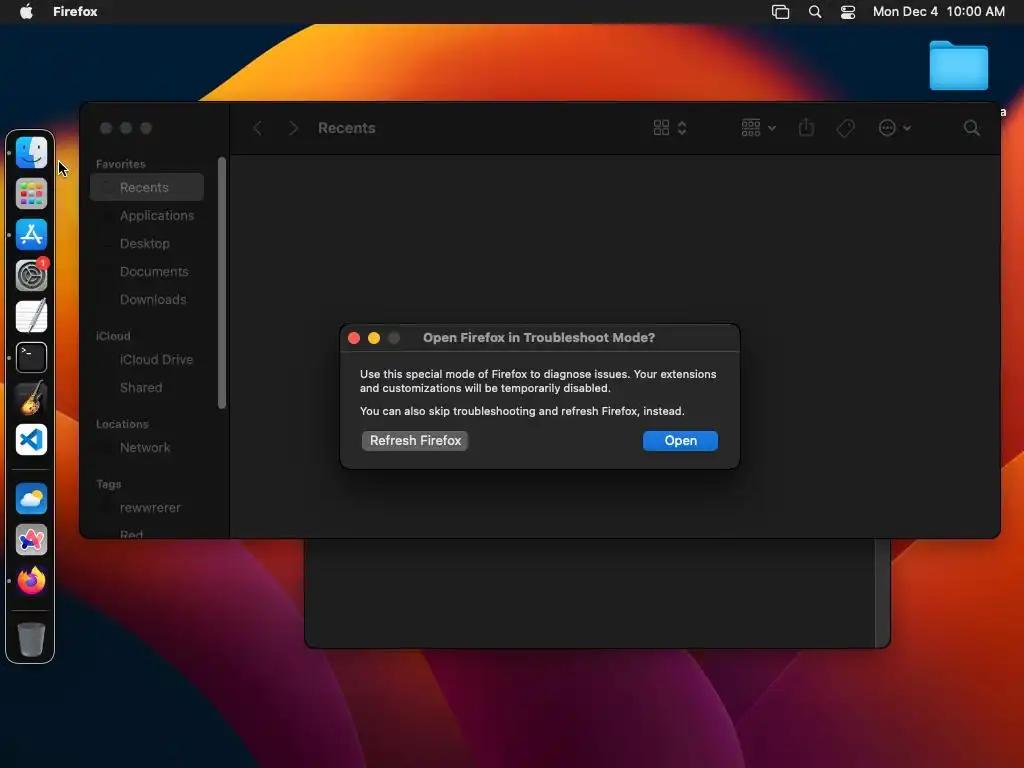The height and width of the screenshot is (768, 1024).
Task: Click the Finder Edit Tags icon
Action: 846,128
